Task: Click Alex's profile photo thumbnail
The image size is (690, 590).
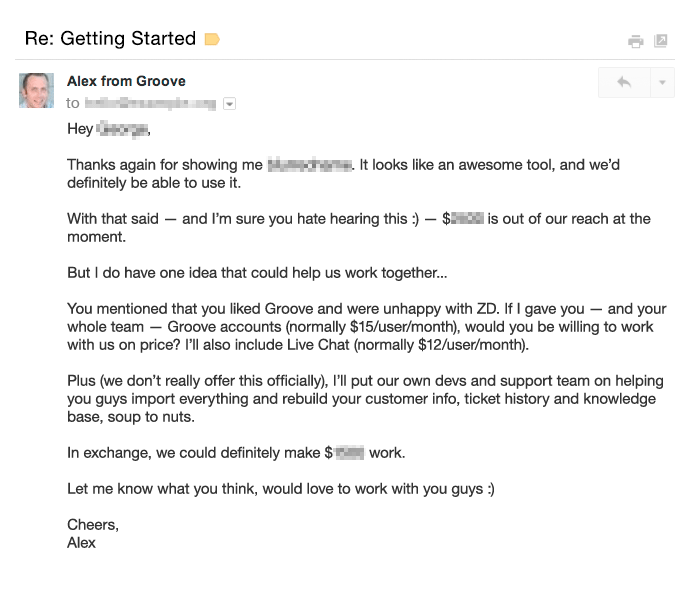Action: [x=36, y=90]
